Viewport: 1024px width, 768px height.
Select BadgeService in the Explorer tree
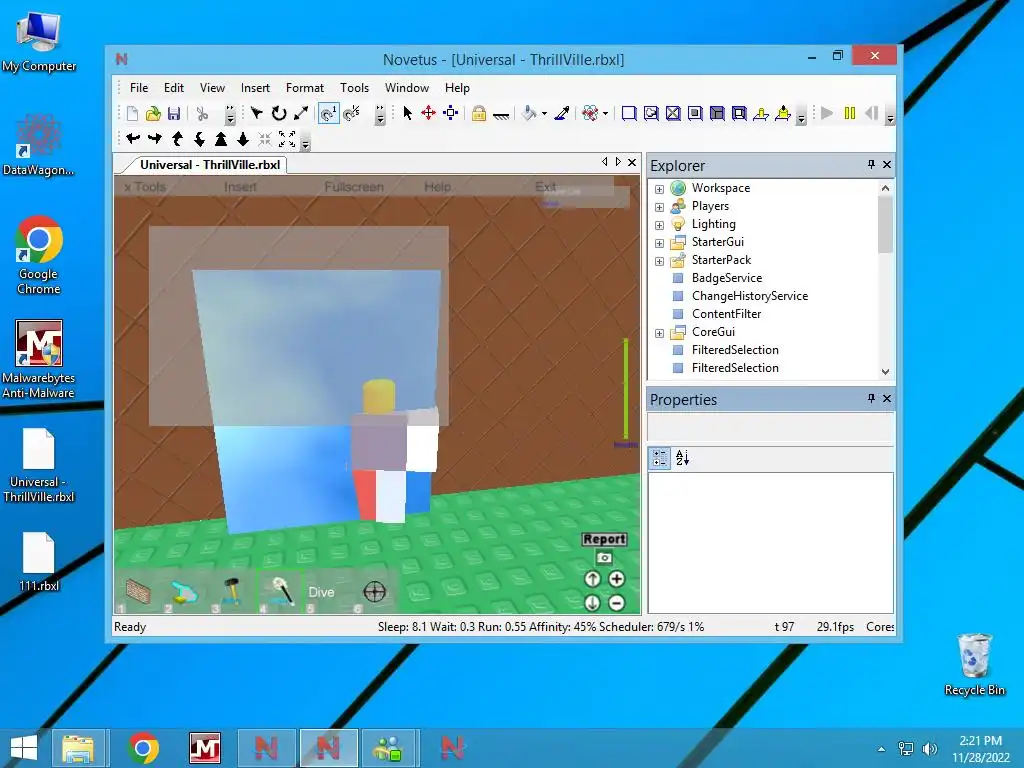pyautogui.click(x=726, y=278)
